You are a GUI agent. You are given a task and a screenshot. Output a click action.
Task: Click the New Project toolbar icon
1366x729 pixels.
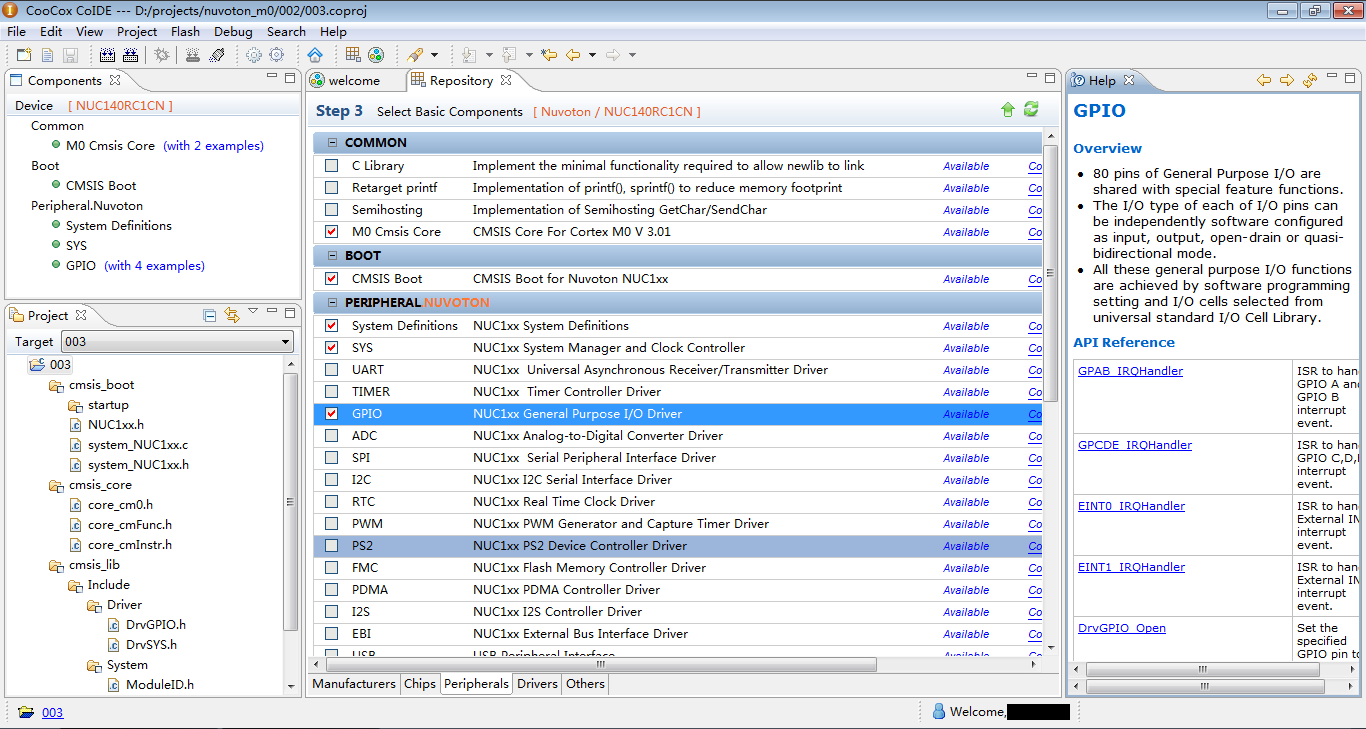[23, 55]
